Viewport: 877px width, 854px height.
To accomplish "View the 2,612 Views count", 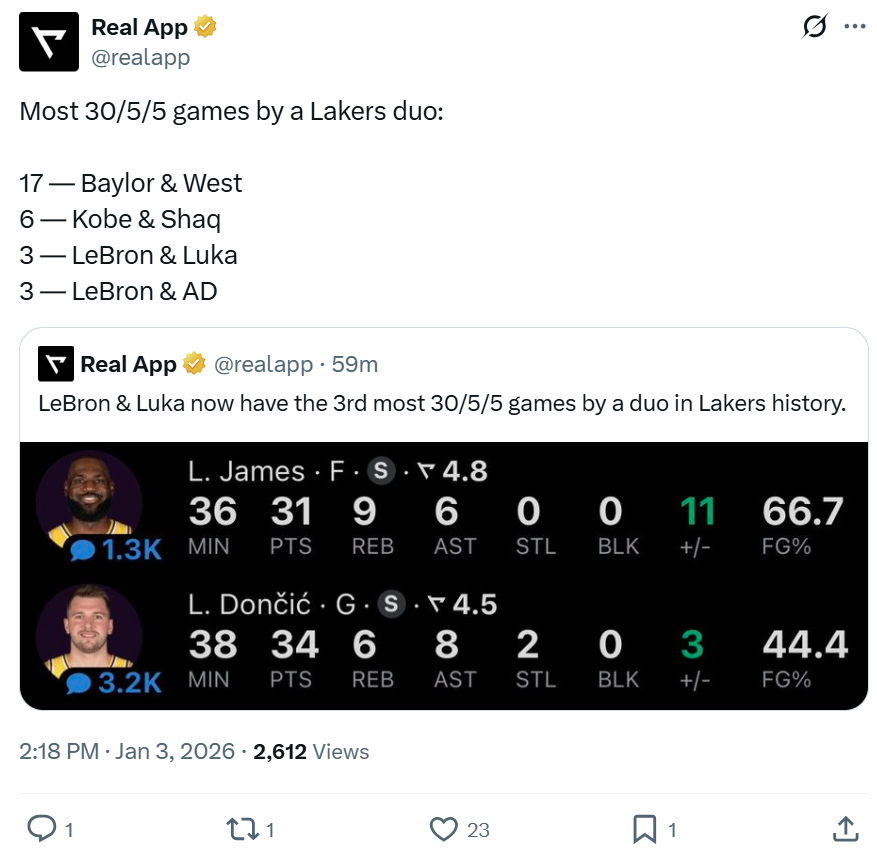I will point(311,752).
